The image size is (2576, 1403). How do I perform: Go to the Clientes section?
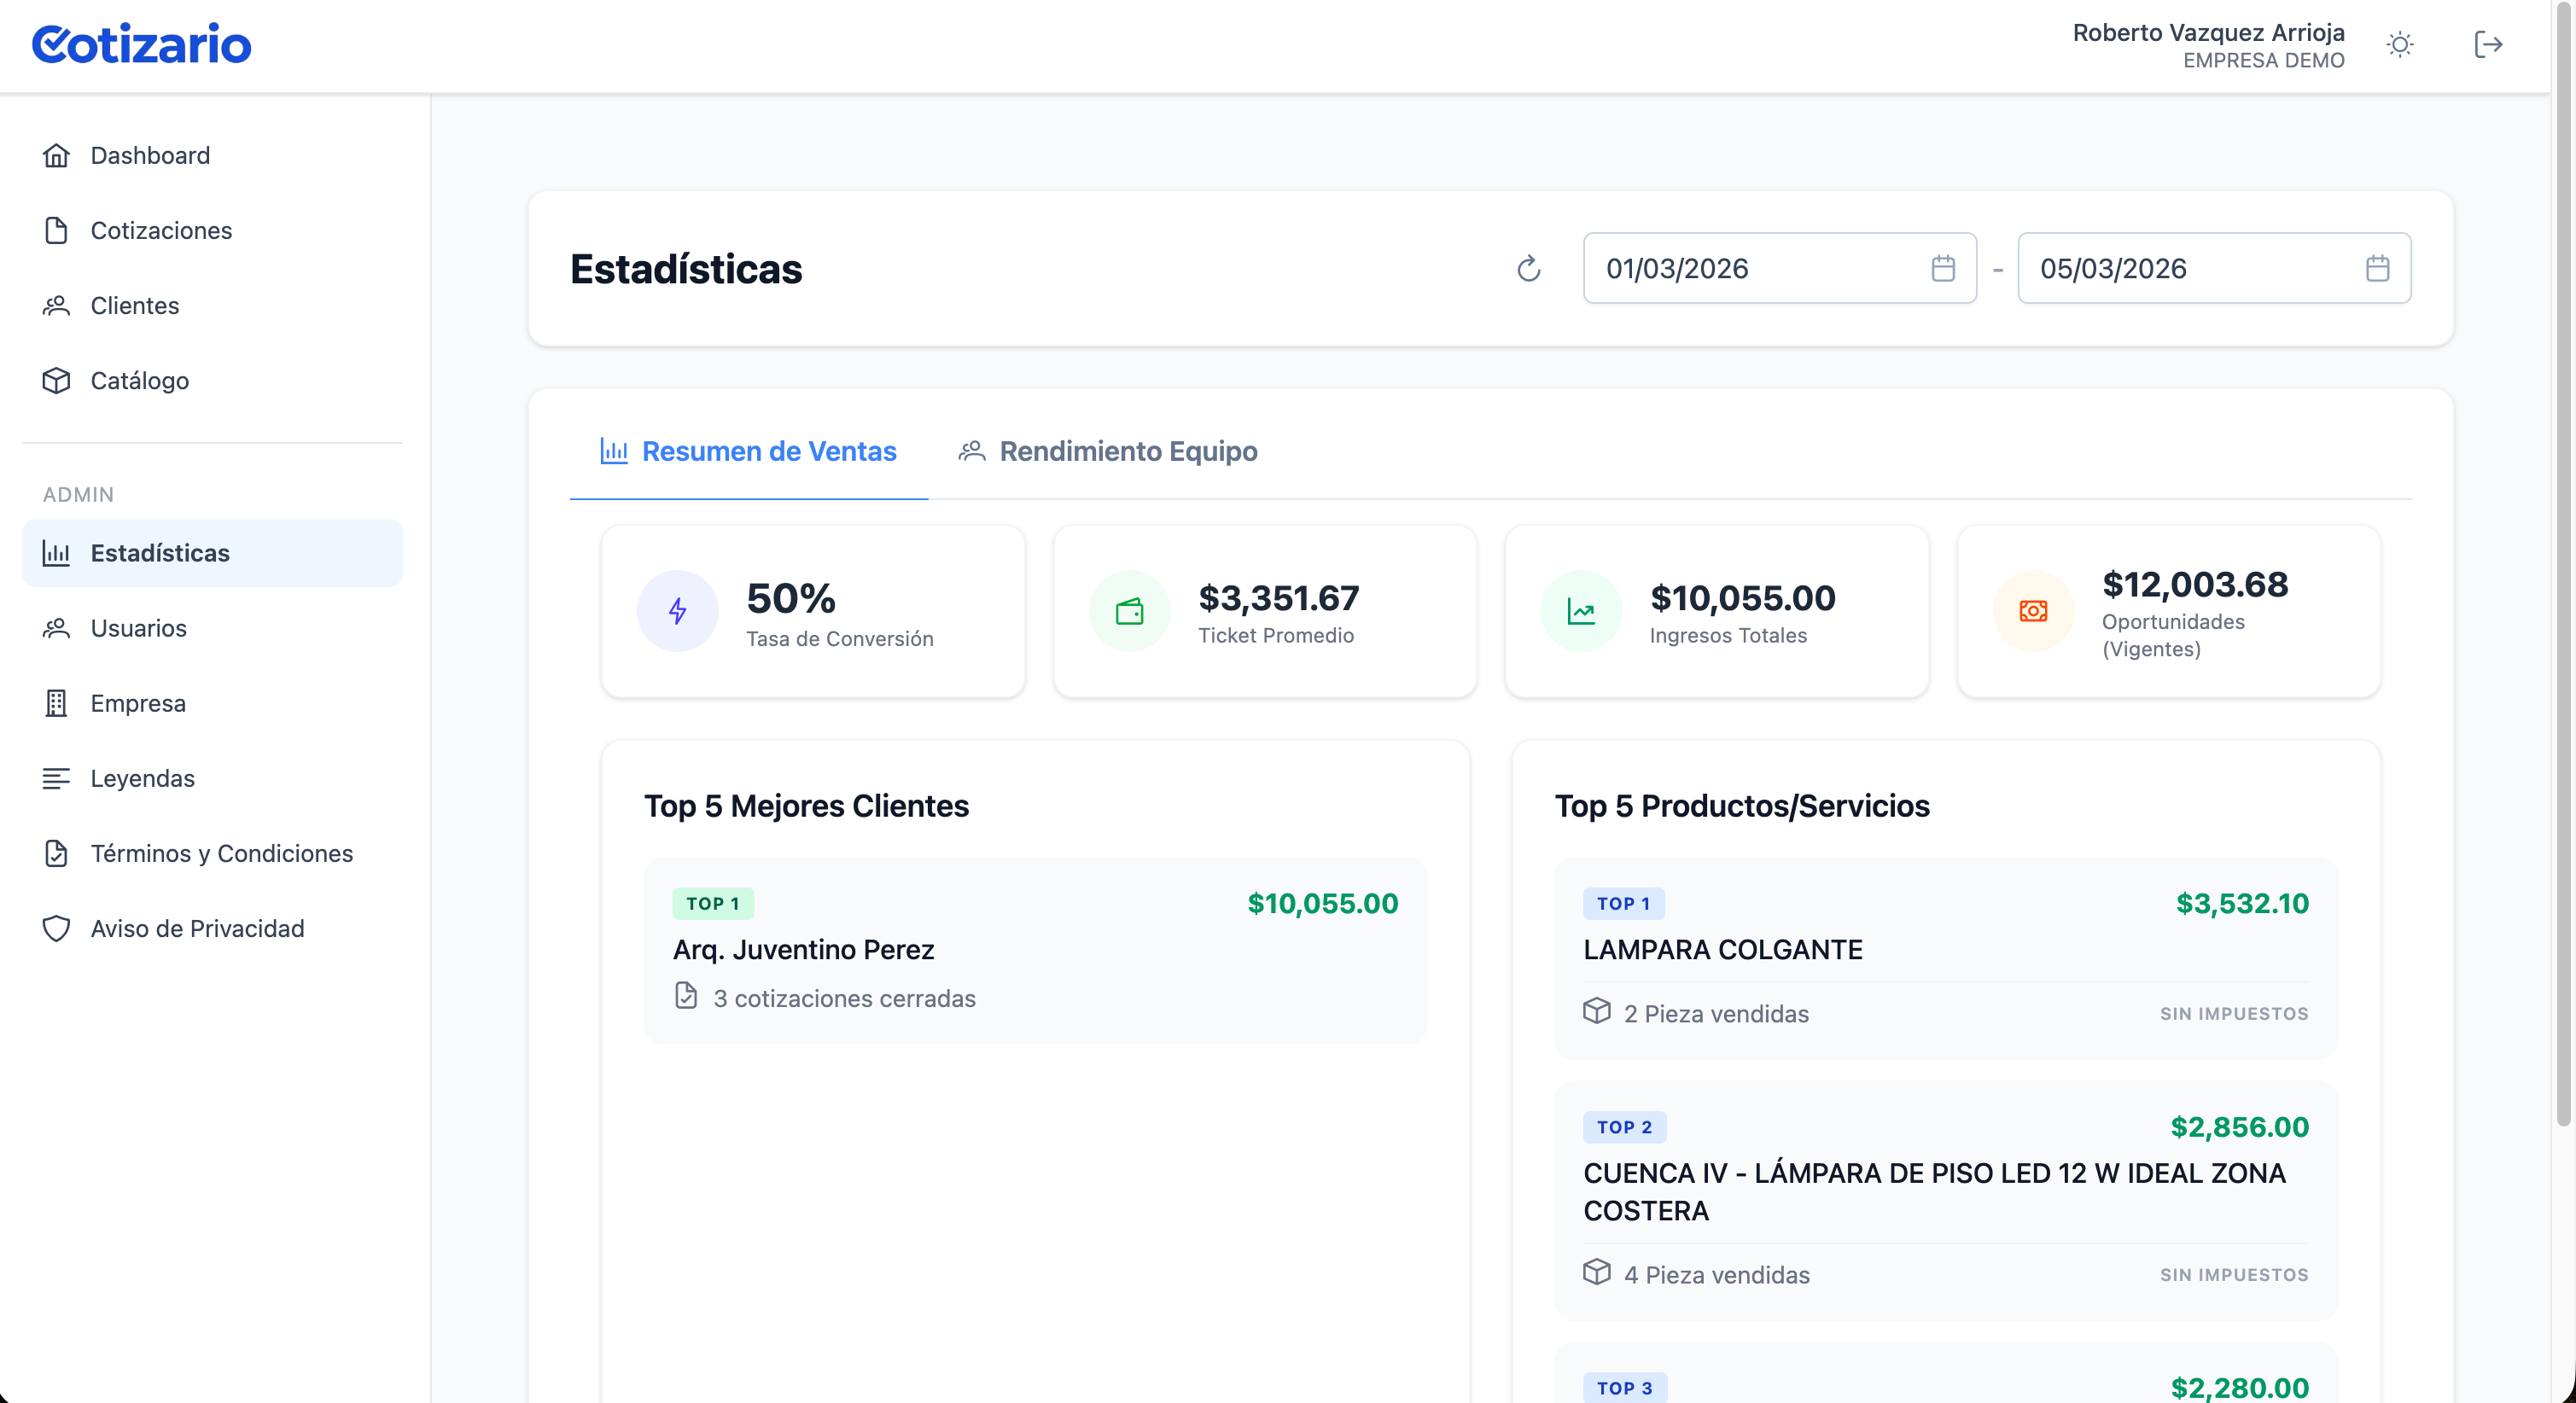(134, 305)
